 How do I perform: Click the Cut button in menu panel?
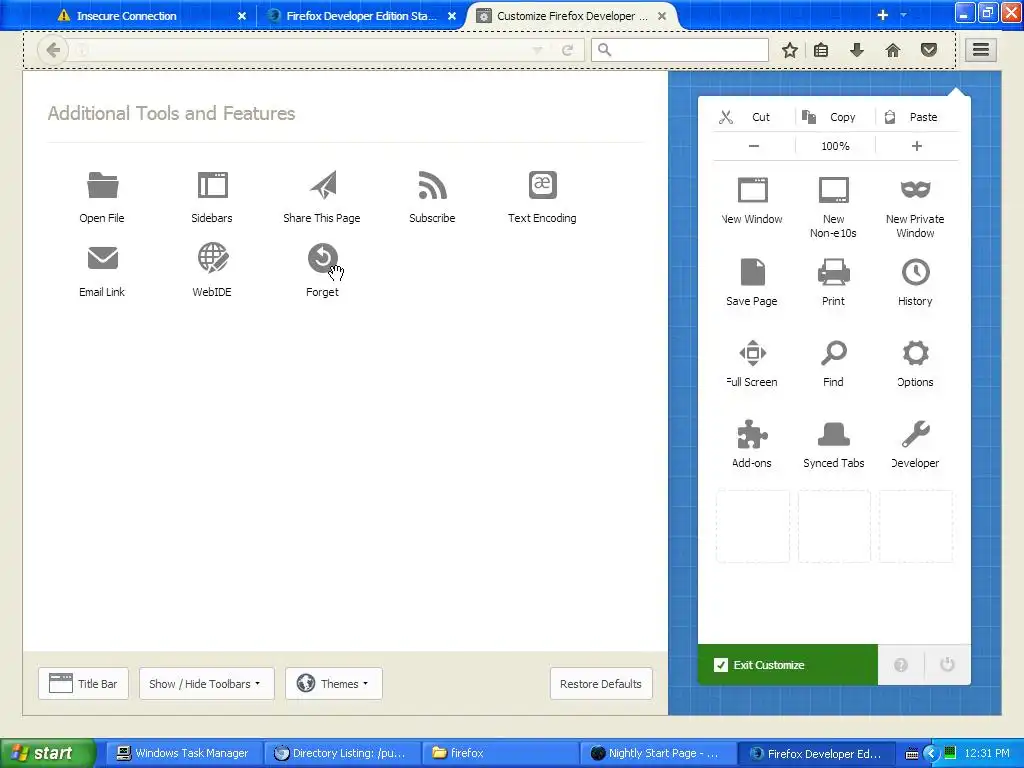click(753, 117)
